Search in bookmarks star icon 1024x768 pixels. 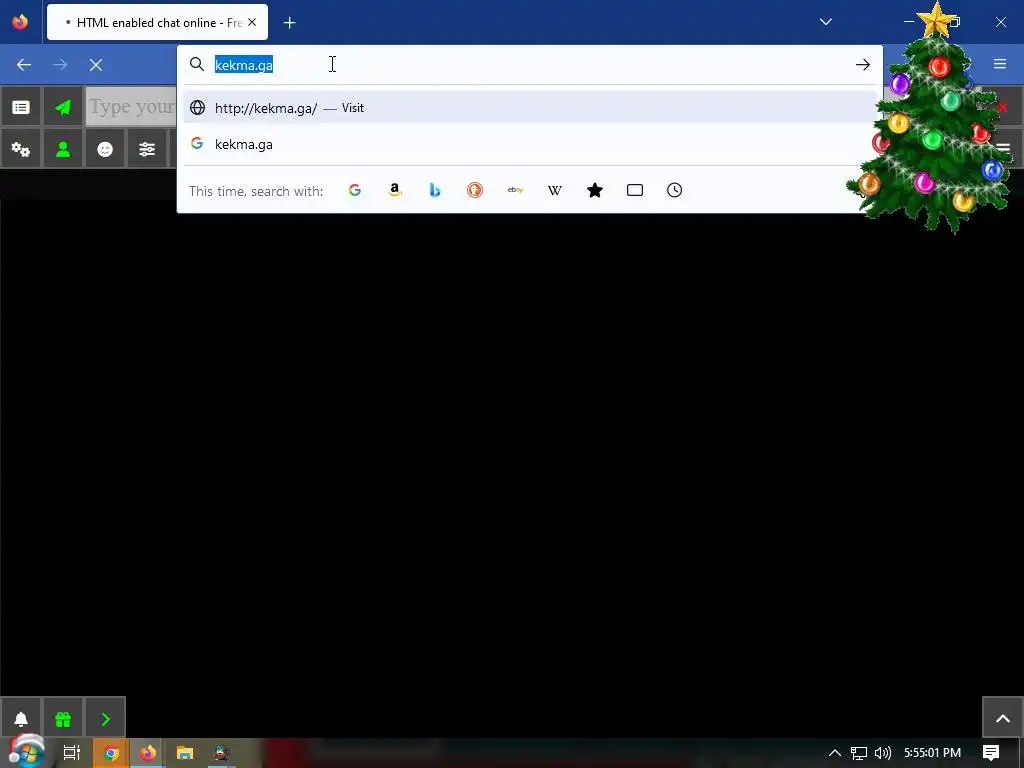click(x=595, y=190)
